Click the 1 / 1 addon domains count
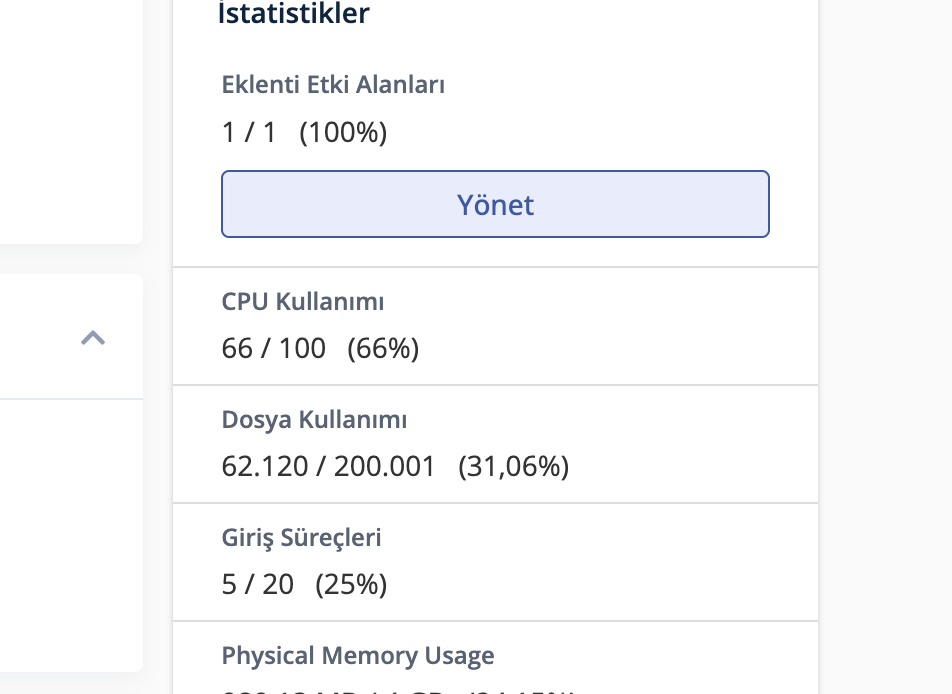 [x=249, y=132]
